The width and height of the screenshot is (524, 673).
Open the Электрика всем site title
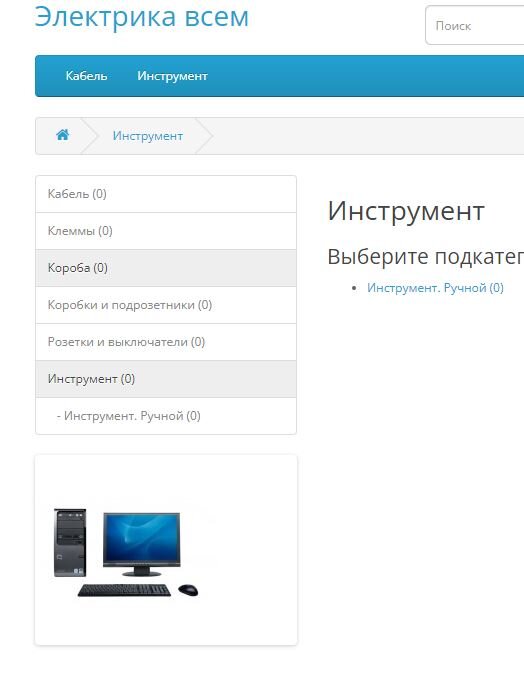coord(142,16)
